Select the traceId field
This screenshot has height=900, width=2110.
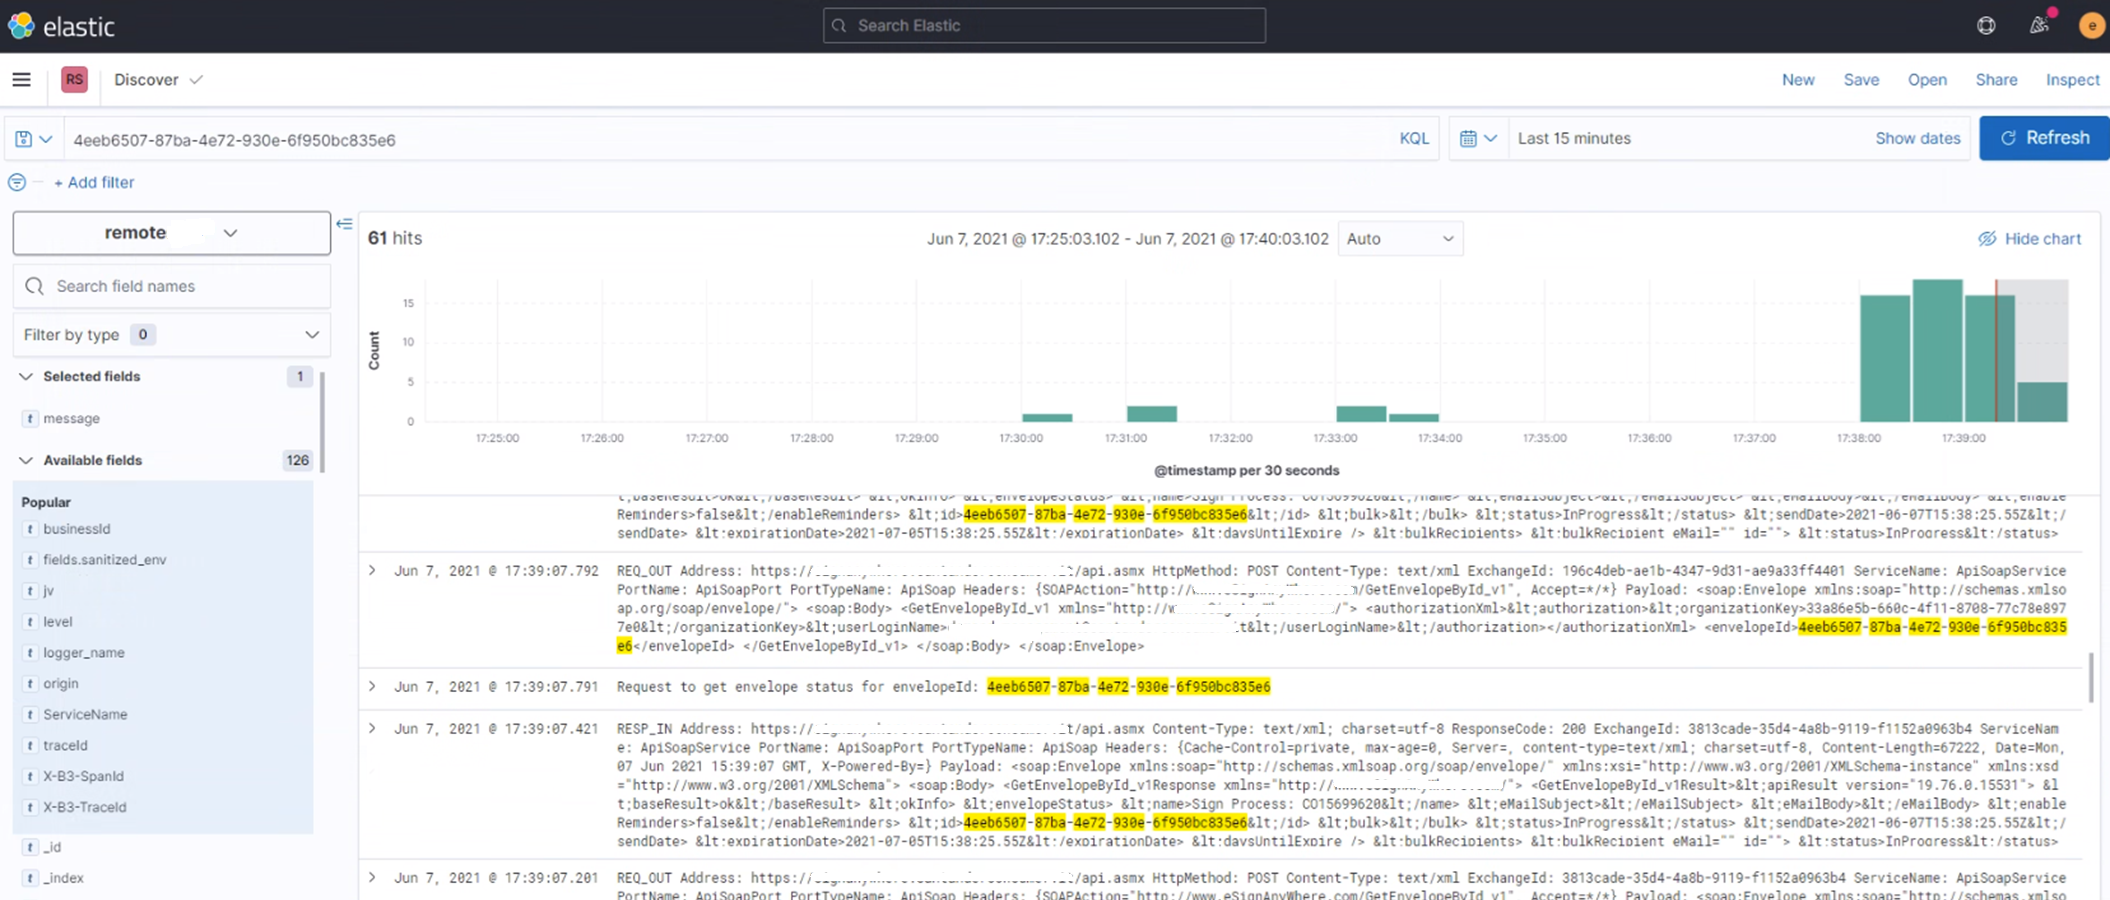(x=65, y=746)
